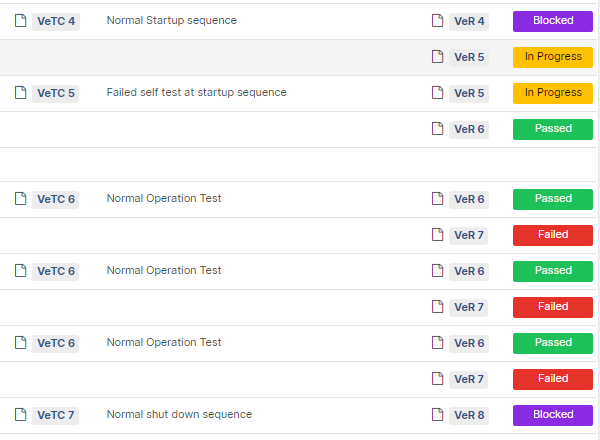Click the Blocked status next to VeR 8
The height and width of the screenshot is (440, 600).
[x=553, y=415]
